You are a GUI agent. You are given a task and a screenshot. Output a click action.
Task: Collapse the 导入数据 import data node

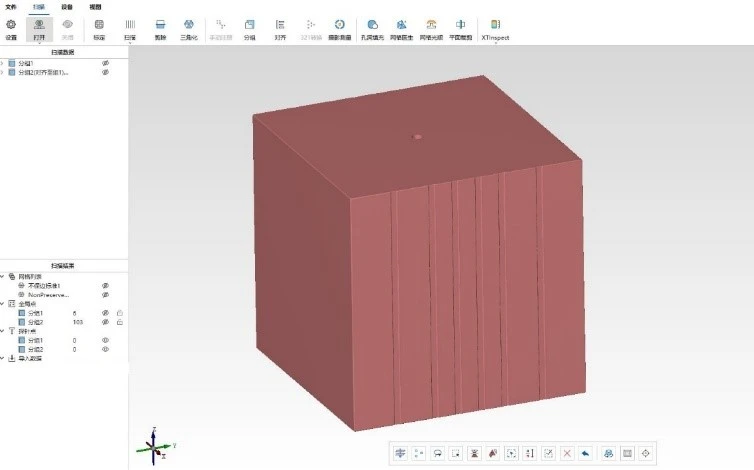pos(2,359)
